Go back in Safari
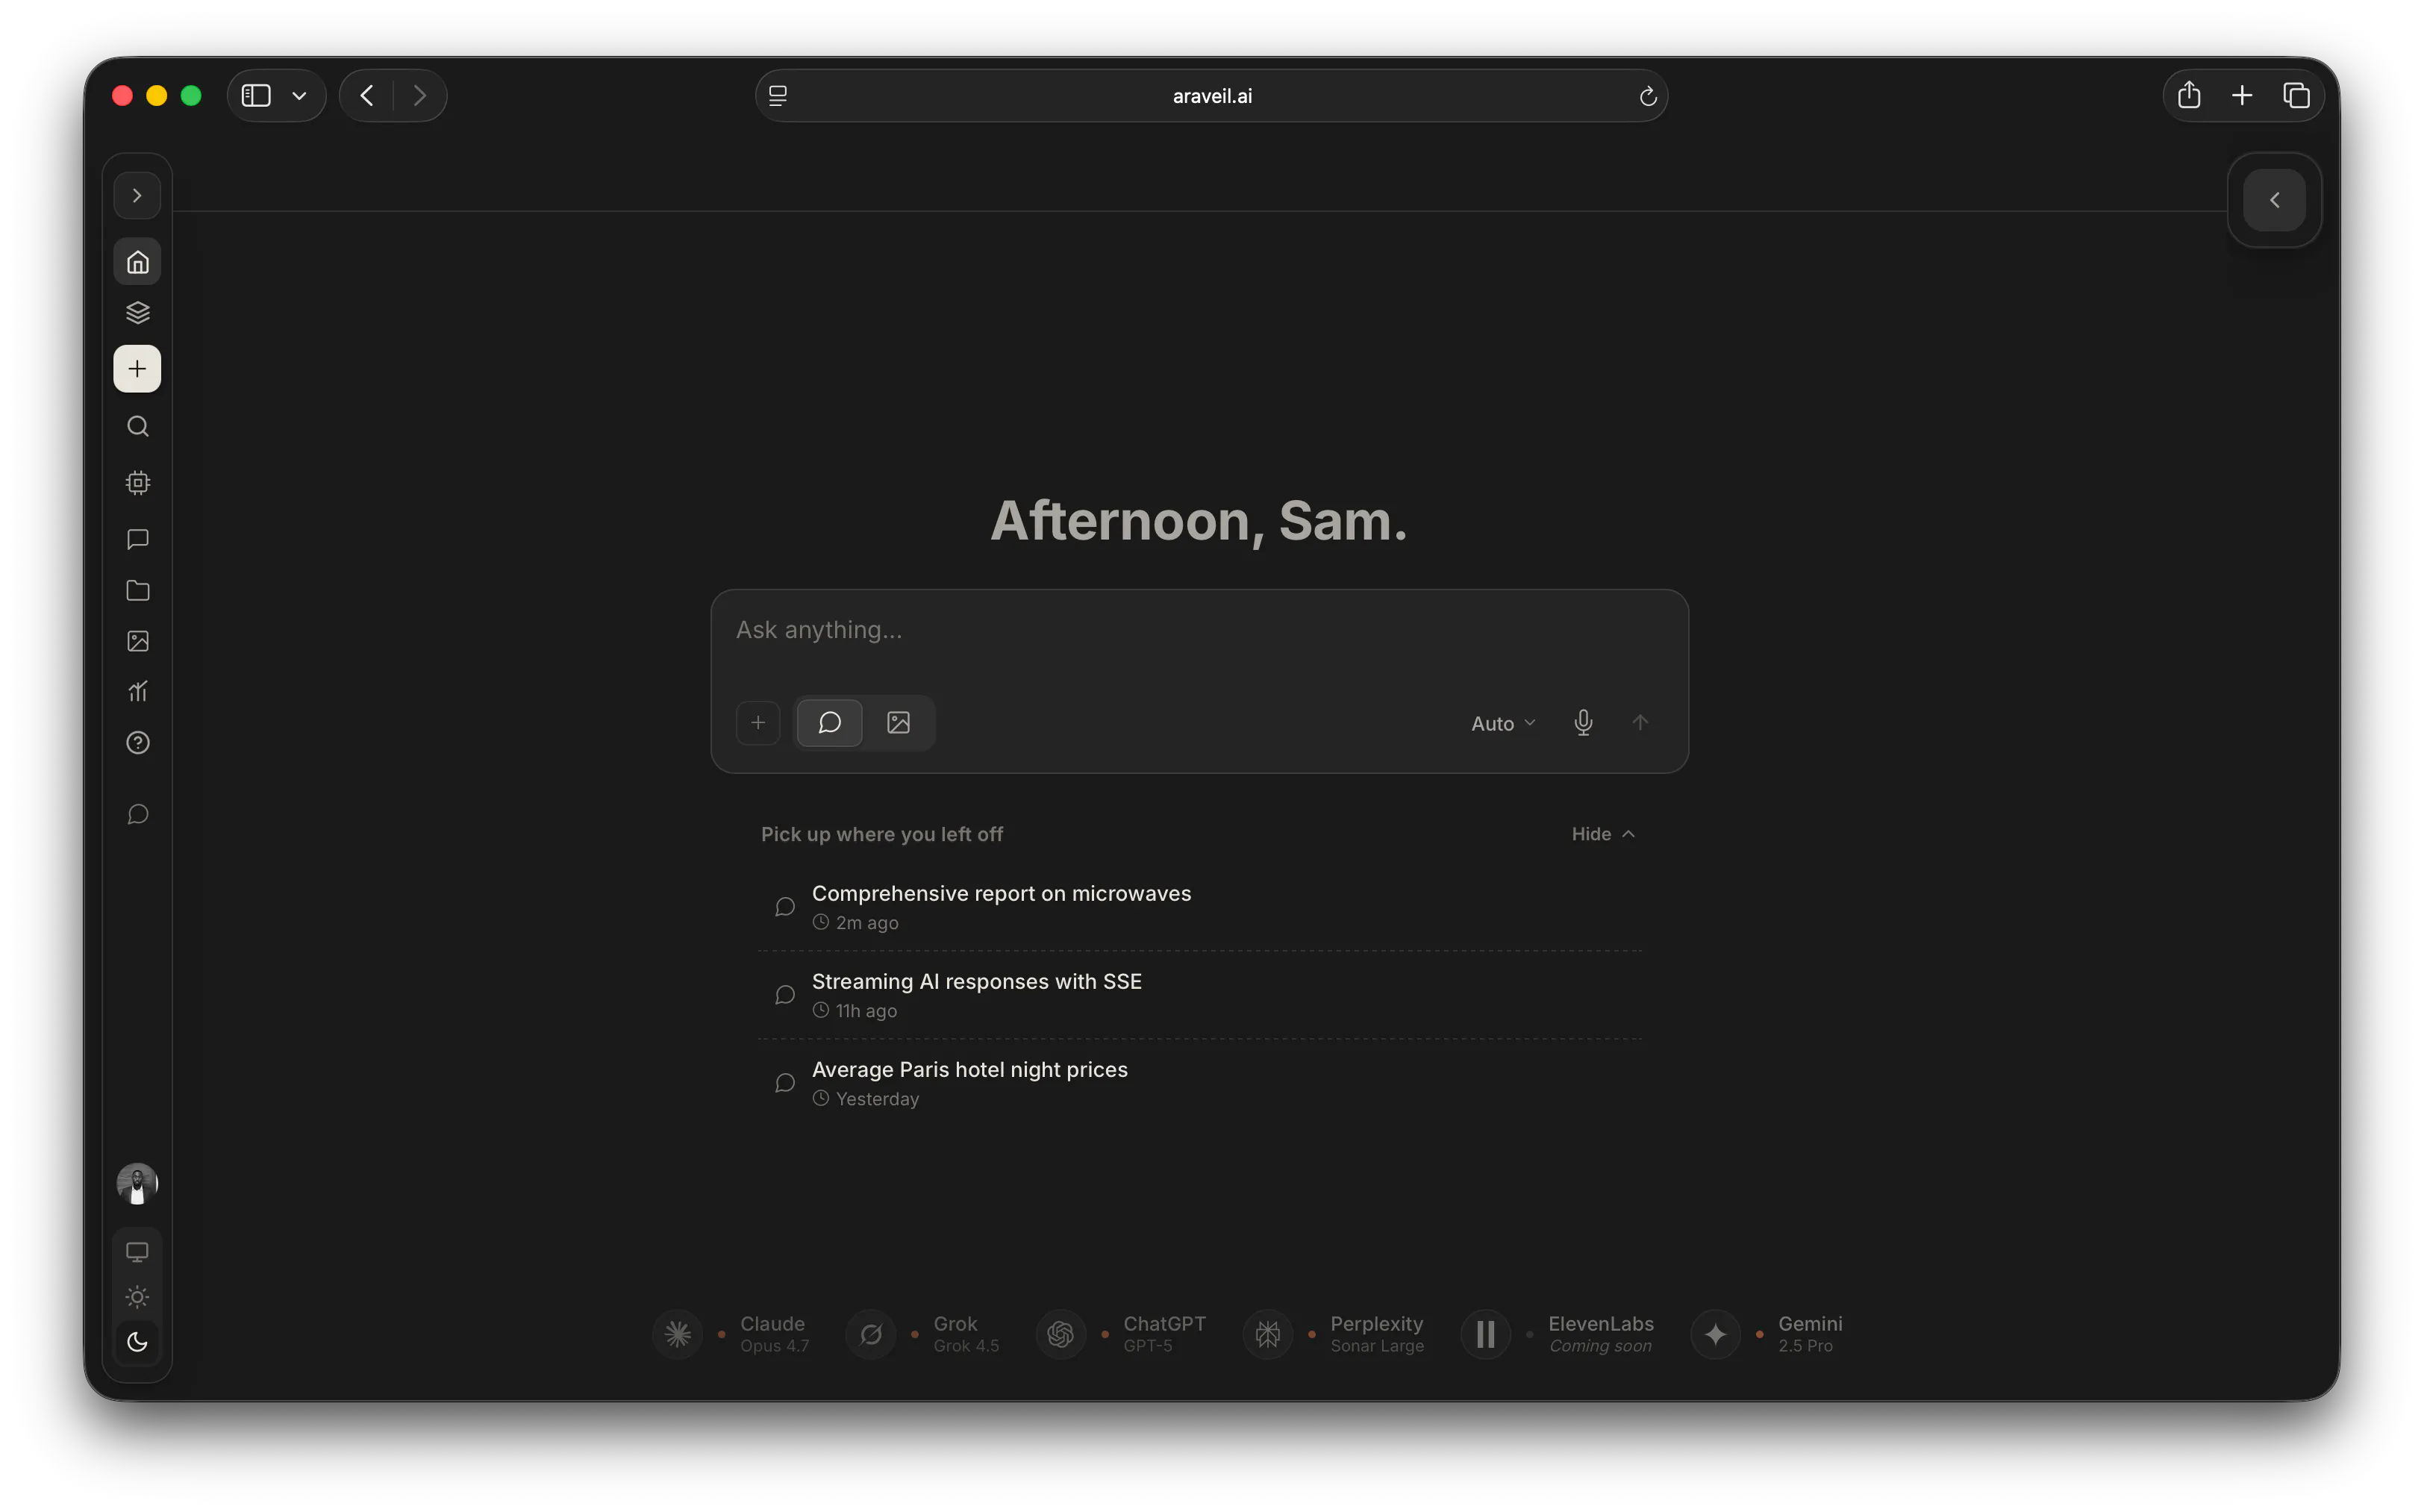 click(367, 96)
